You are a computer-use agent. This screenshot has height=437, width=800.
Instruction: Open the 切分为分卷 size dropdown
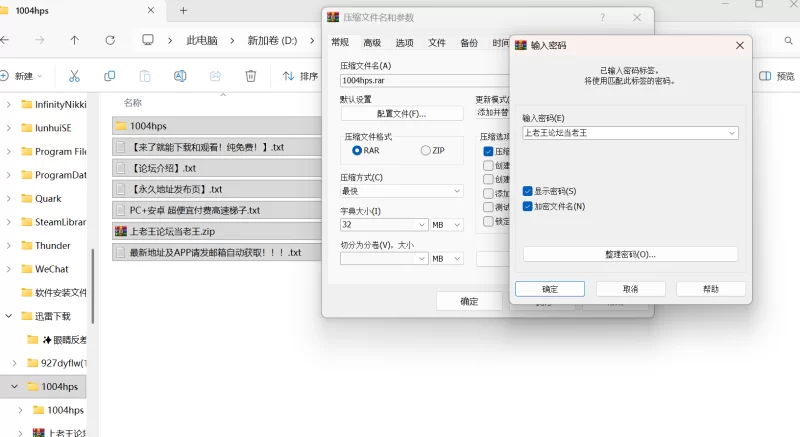coord(384,259)
